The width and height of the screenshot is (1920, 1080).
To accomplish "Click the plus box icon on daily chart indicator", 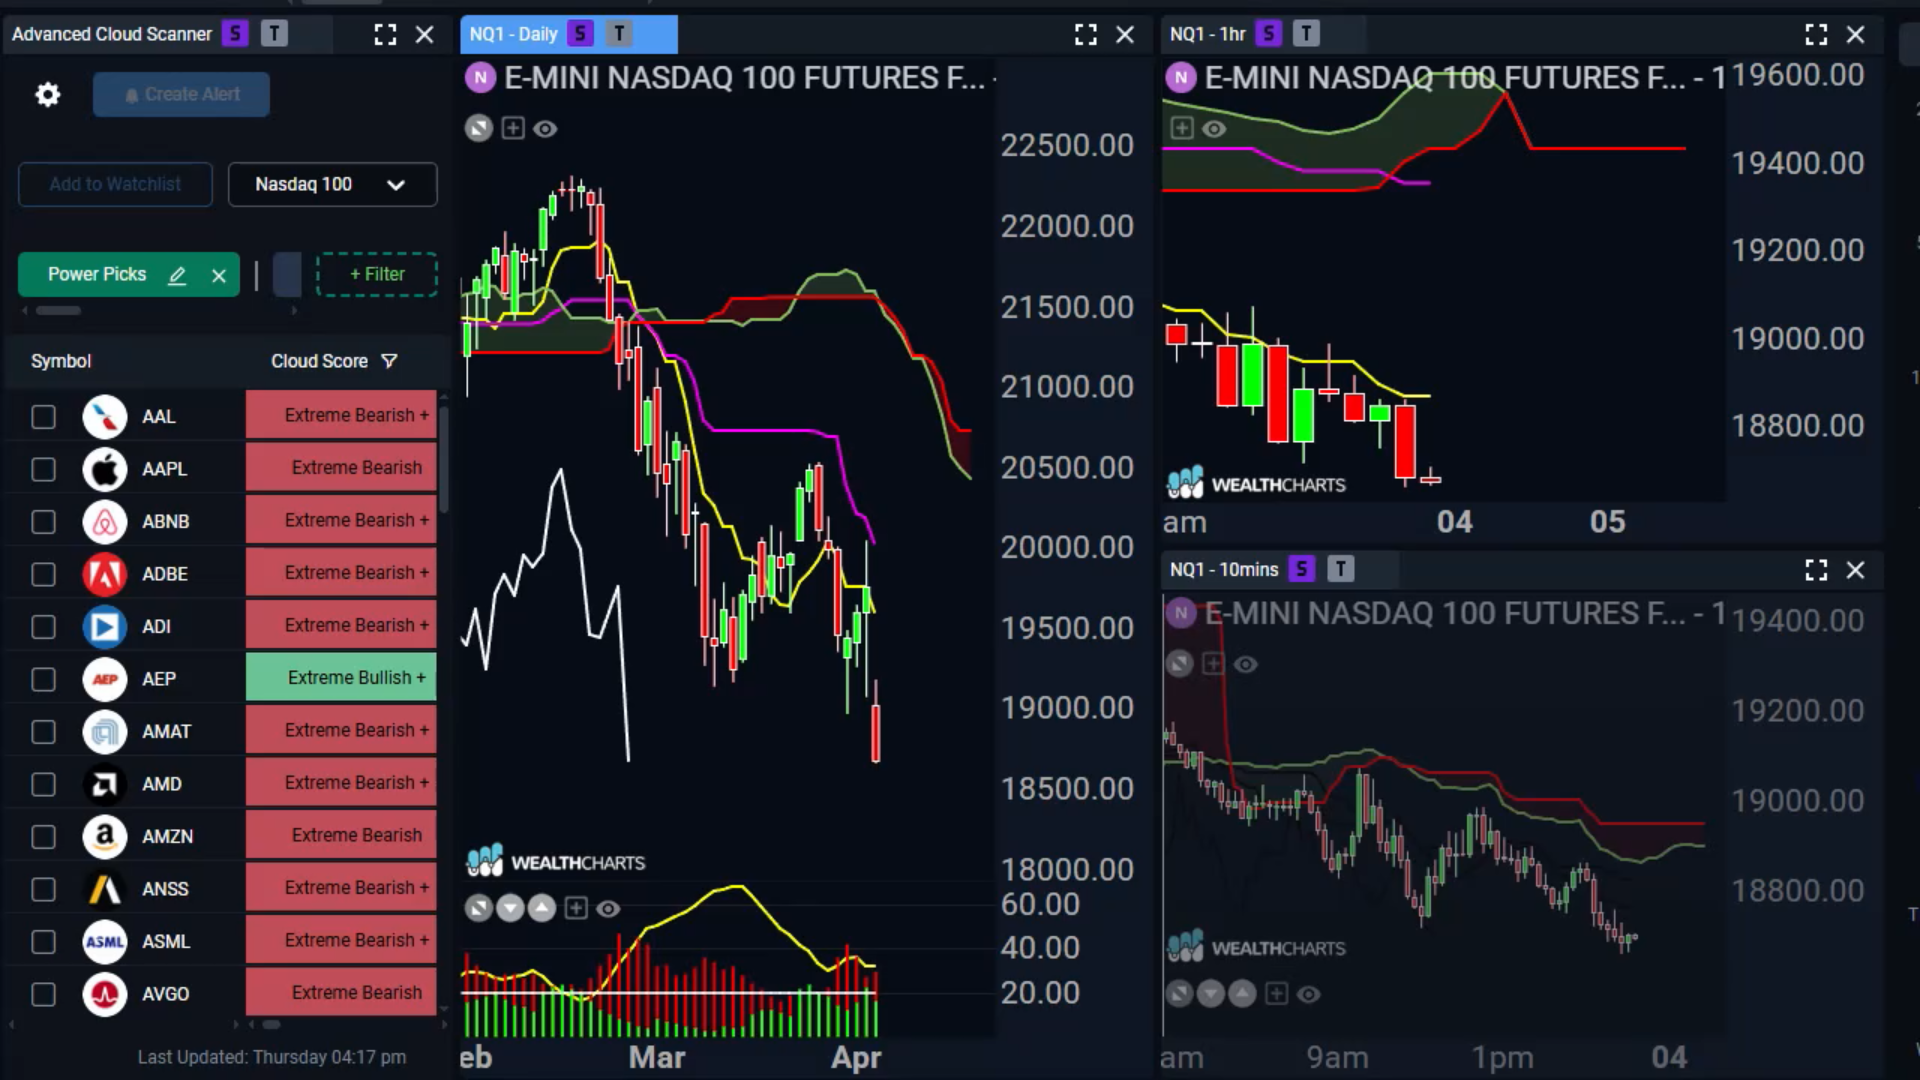I will coord(513,128).
